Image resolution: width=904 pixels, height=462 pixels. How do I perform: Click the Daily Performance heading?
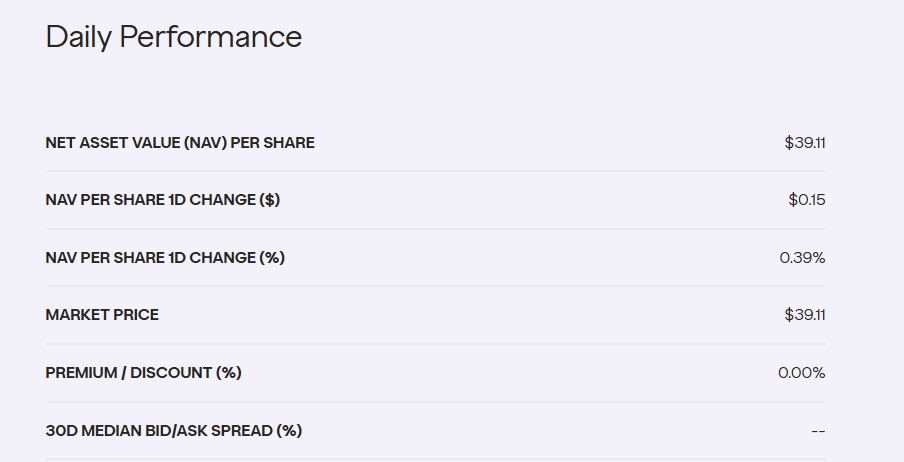(173, 37)
